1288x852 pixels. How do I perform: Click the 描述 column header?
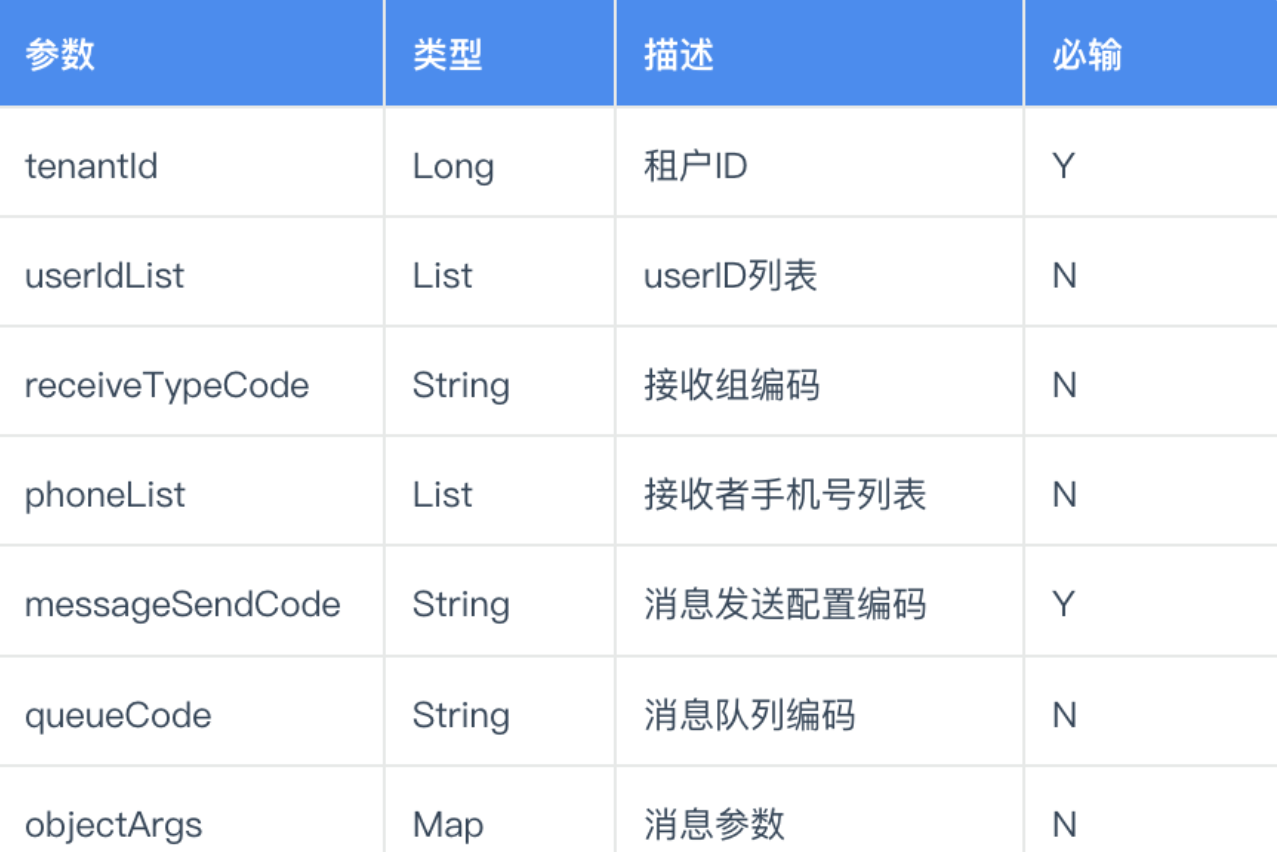click(679, 55)
